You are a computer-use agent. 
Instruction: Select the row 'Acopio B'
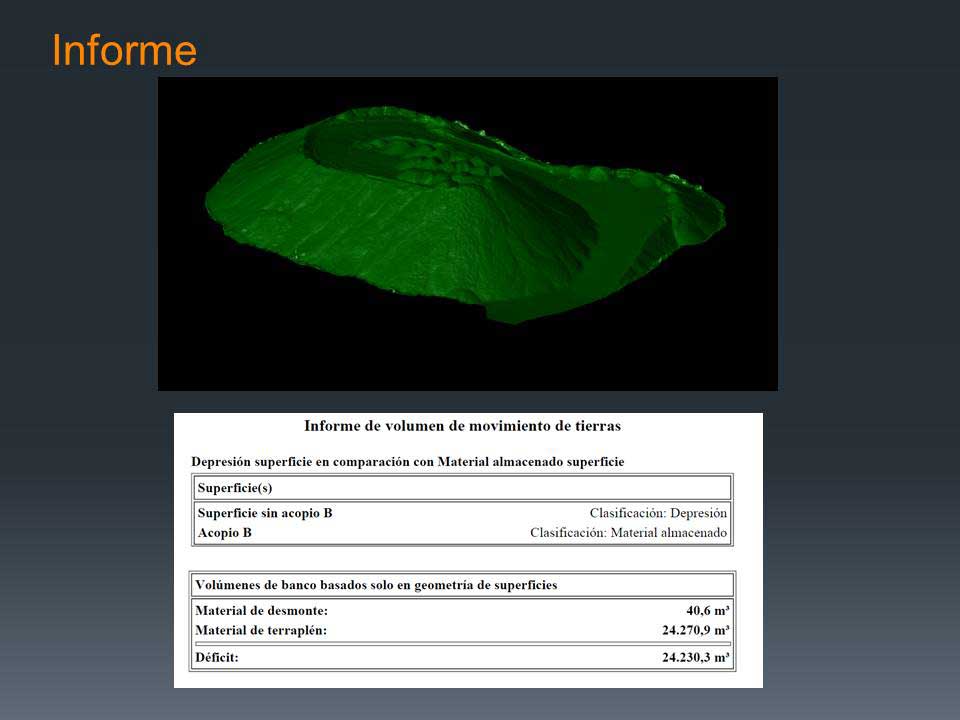point(222,532)
